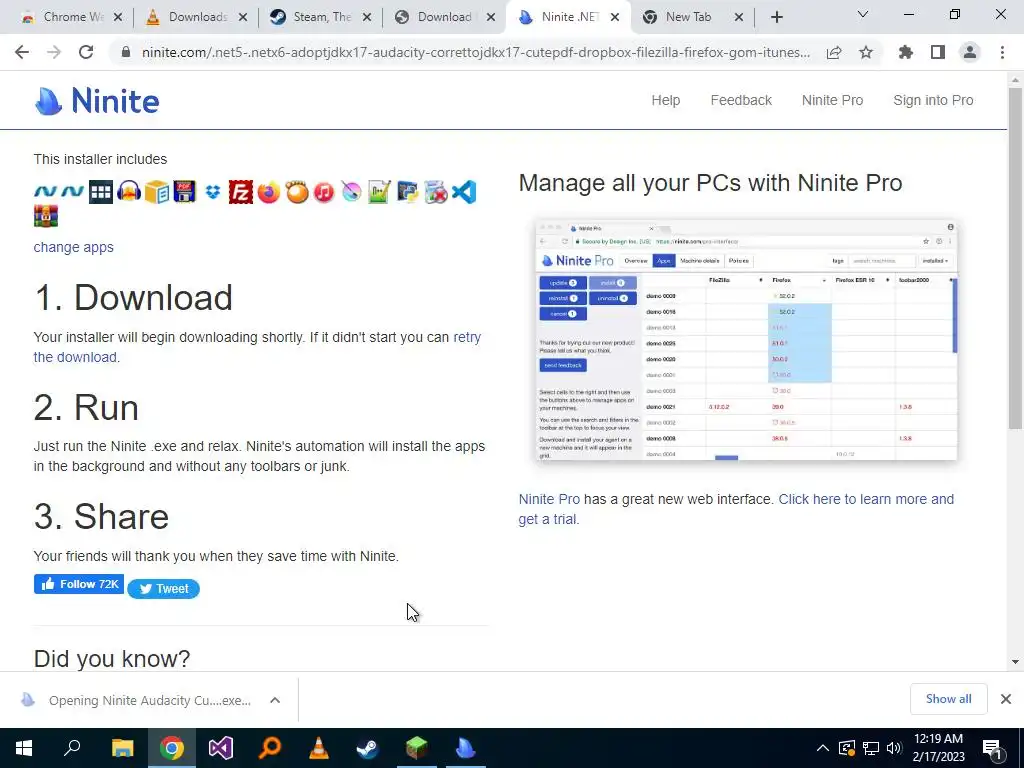Viewport: 1024px width, 768px height.
Task: Click the Krita paintbrush icon
Action: point(351,192)
